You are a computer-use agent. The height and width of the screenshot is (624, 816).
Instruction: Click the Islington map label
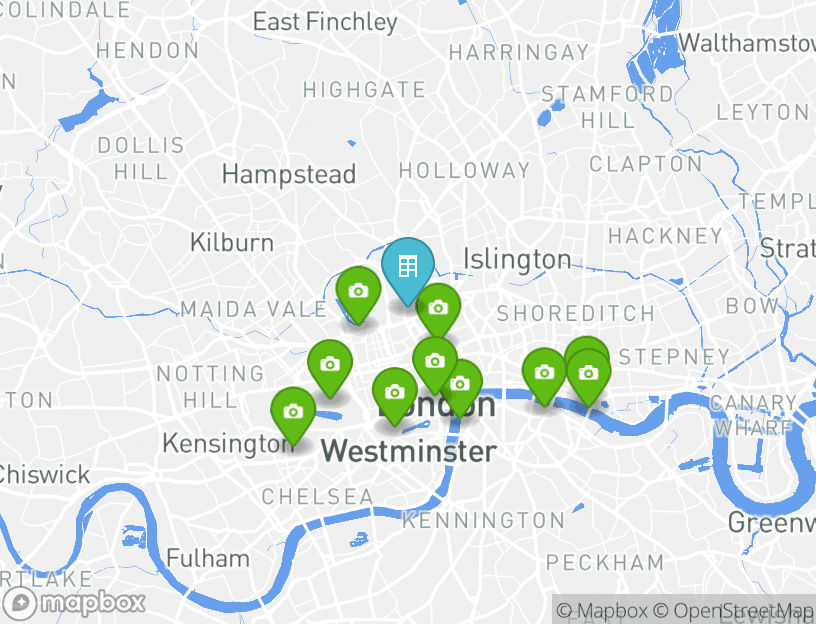(517, 259)
